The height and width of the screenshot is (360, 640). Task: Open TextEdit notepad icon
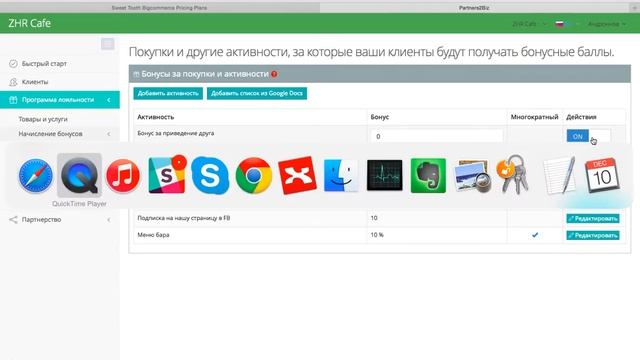tap(559, 176)
